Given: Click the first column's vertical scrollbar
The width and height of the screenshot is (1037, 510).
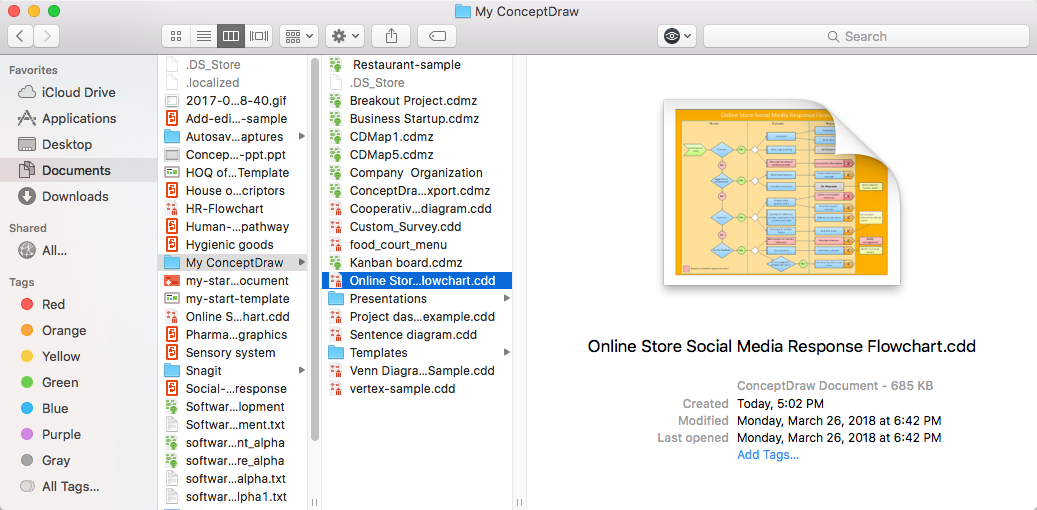Looking at the screenshot, I should click(315, 249).
